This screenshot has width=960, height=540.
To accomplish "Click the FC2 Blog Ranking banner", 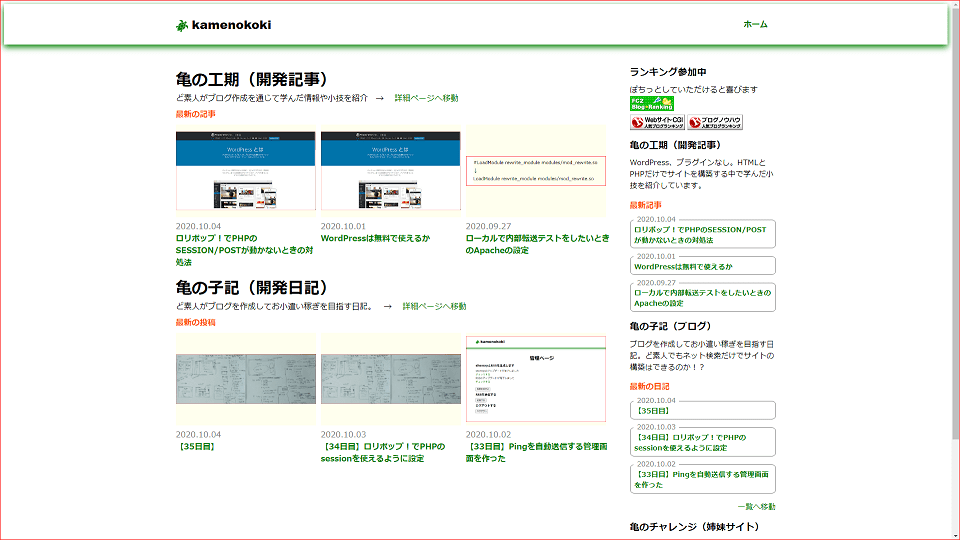I will (651, 103).
